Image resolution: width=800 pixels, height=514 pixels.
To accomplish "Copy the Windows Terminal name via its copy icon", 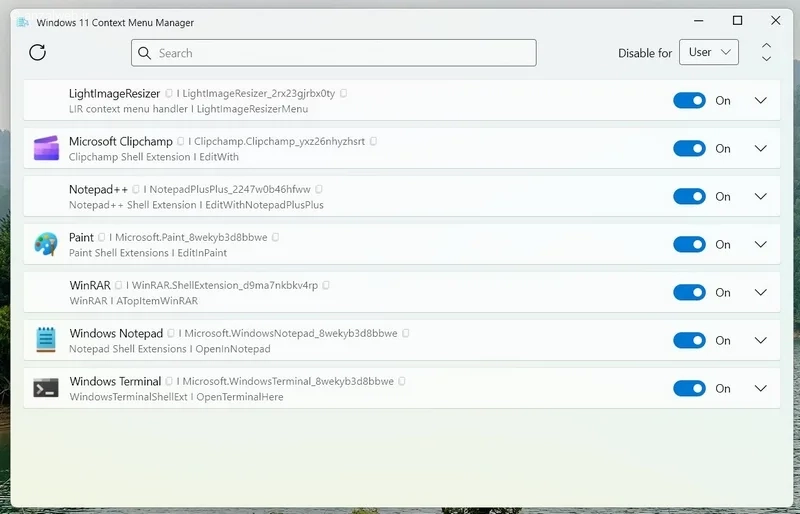I will [169, 381].
